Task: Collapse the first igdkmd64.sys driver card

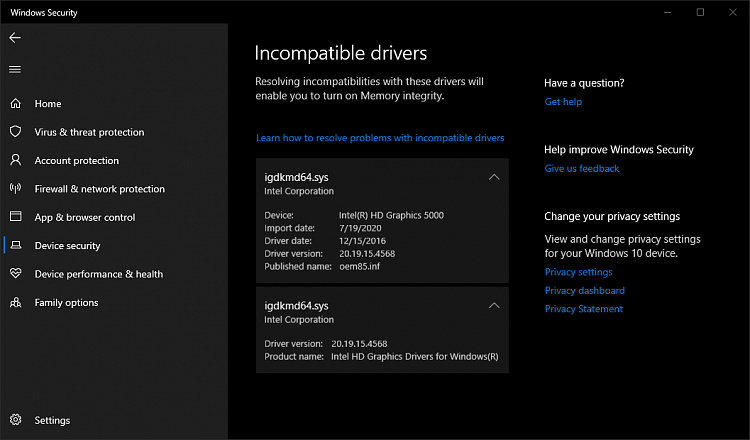Action: coord(494,177)
